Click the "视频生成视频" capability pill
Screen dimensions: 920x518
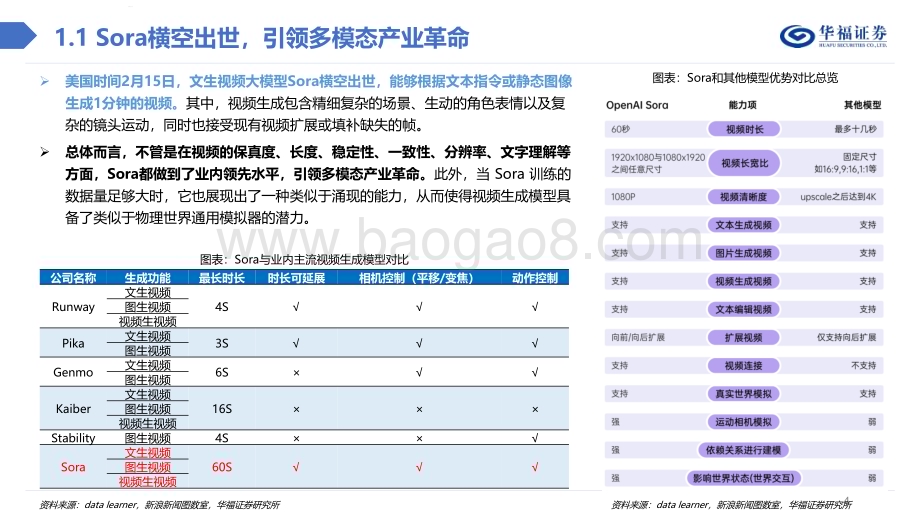(744, 282)
